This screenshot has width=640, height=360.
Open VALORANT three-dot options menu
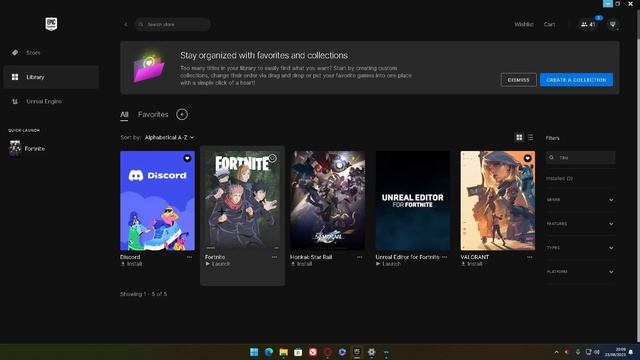[x=529, y=257]
